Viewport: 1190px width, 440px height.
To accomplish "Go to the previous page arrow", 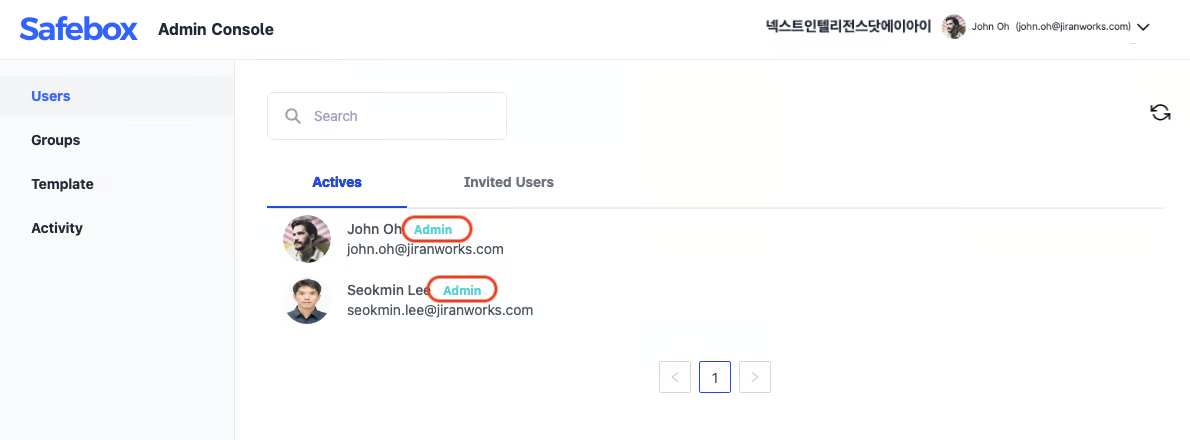I will tap(675, 377).
